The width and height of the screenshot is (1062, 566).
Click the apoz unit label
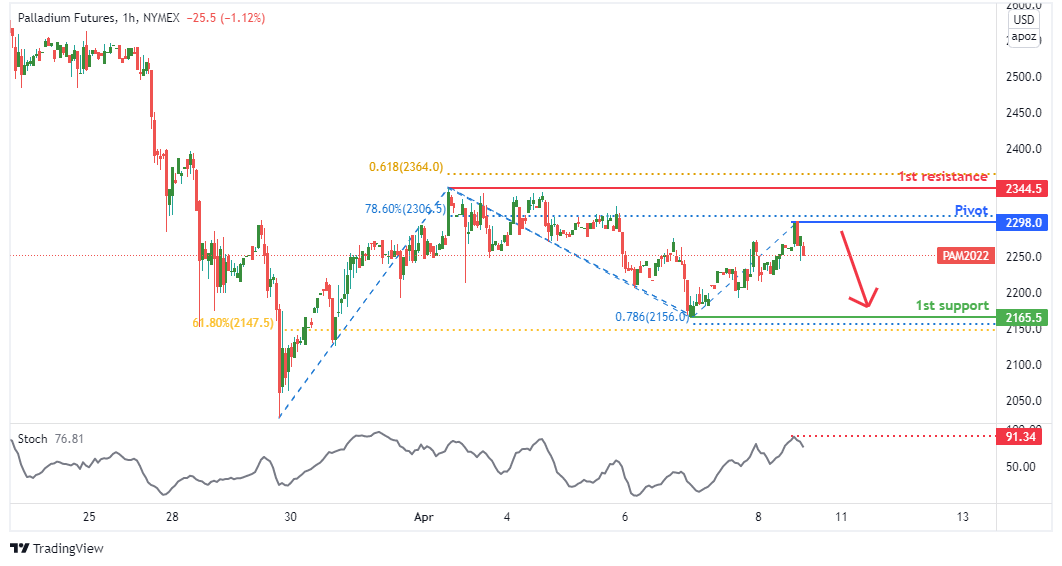click(1023, 37)
